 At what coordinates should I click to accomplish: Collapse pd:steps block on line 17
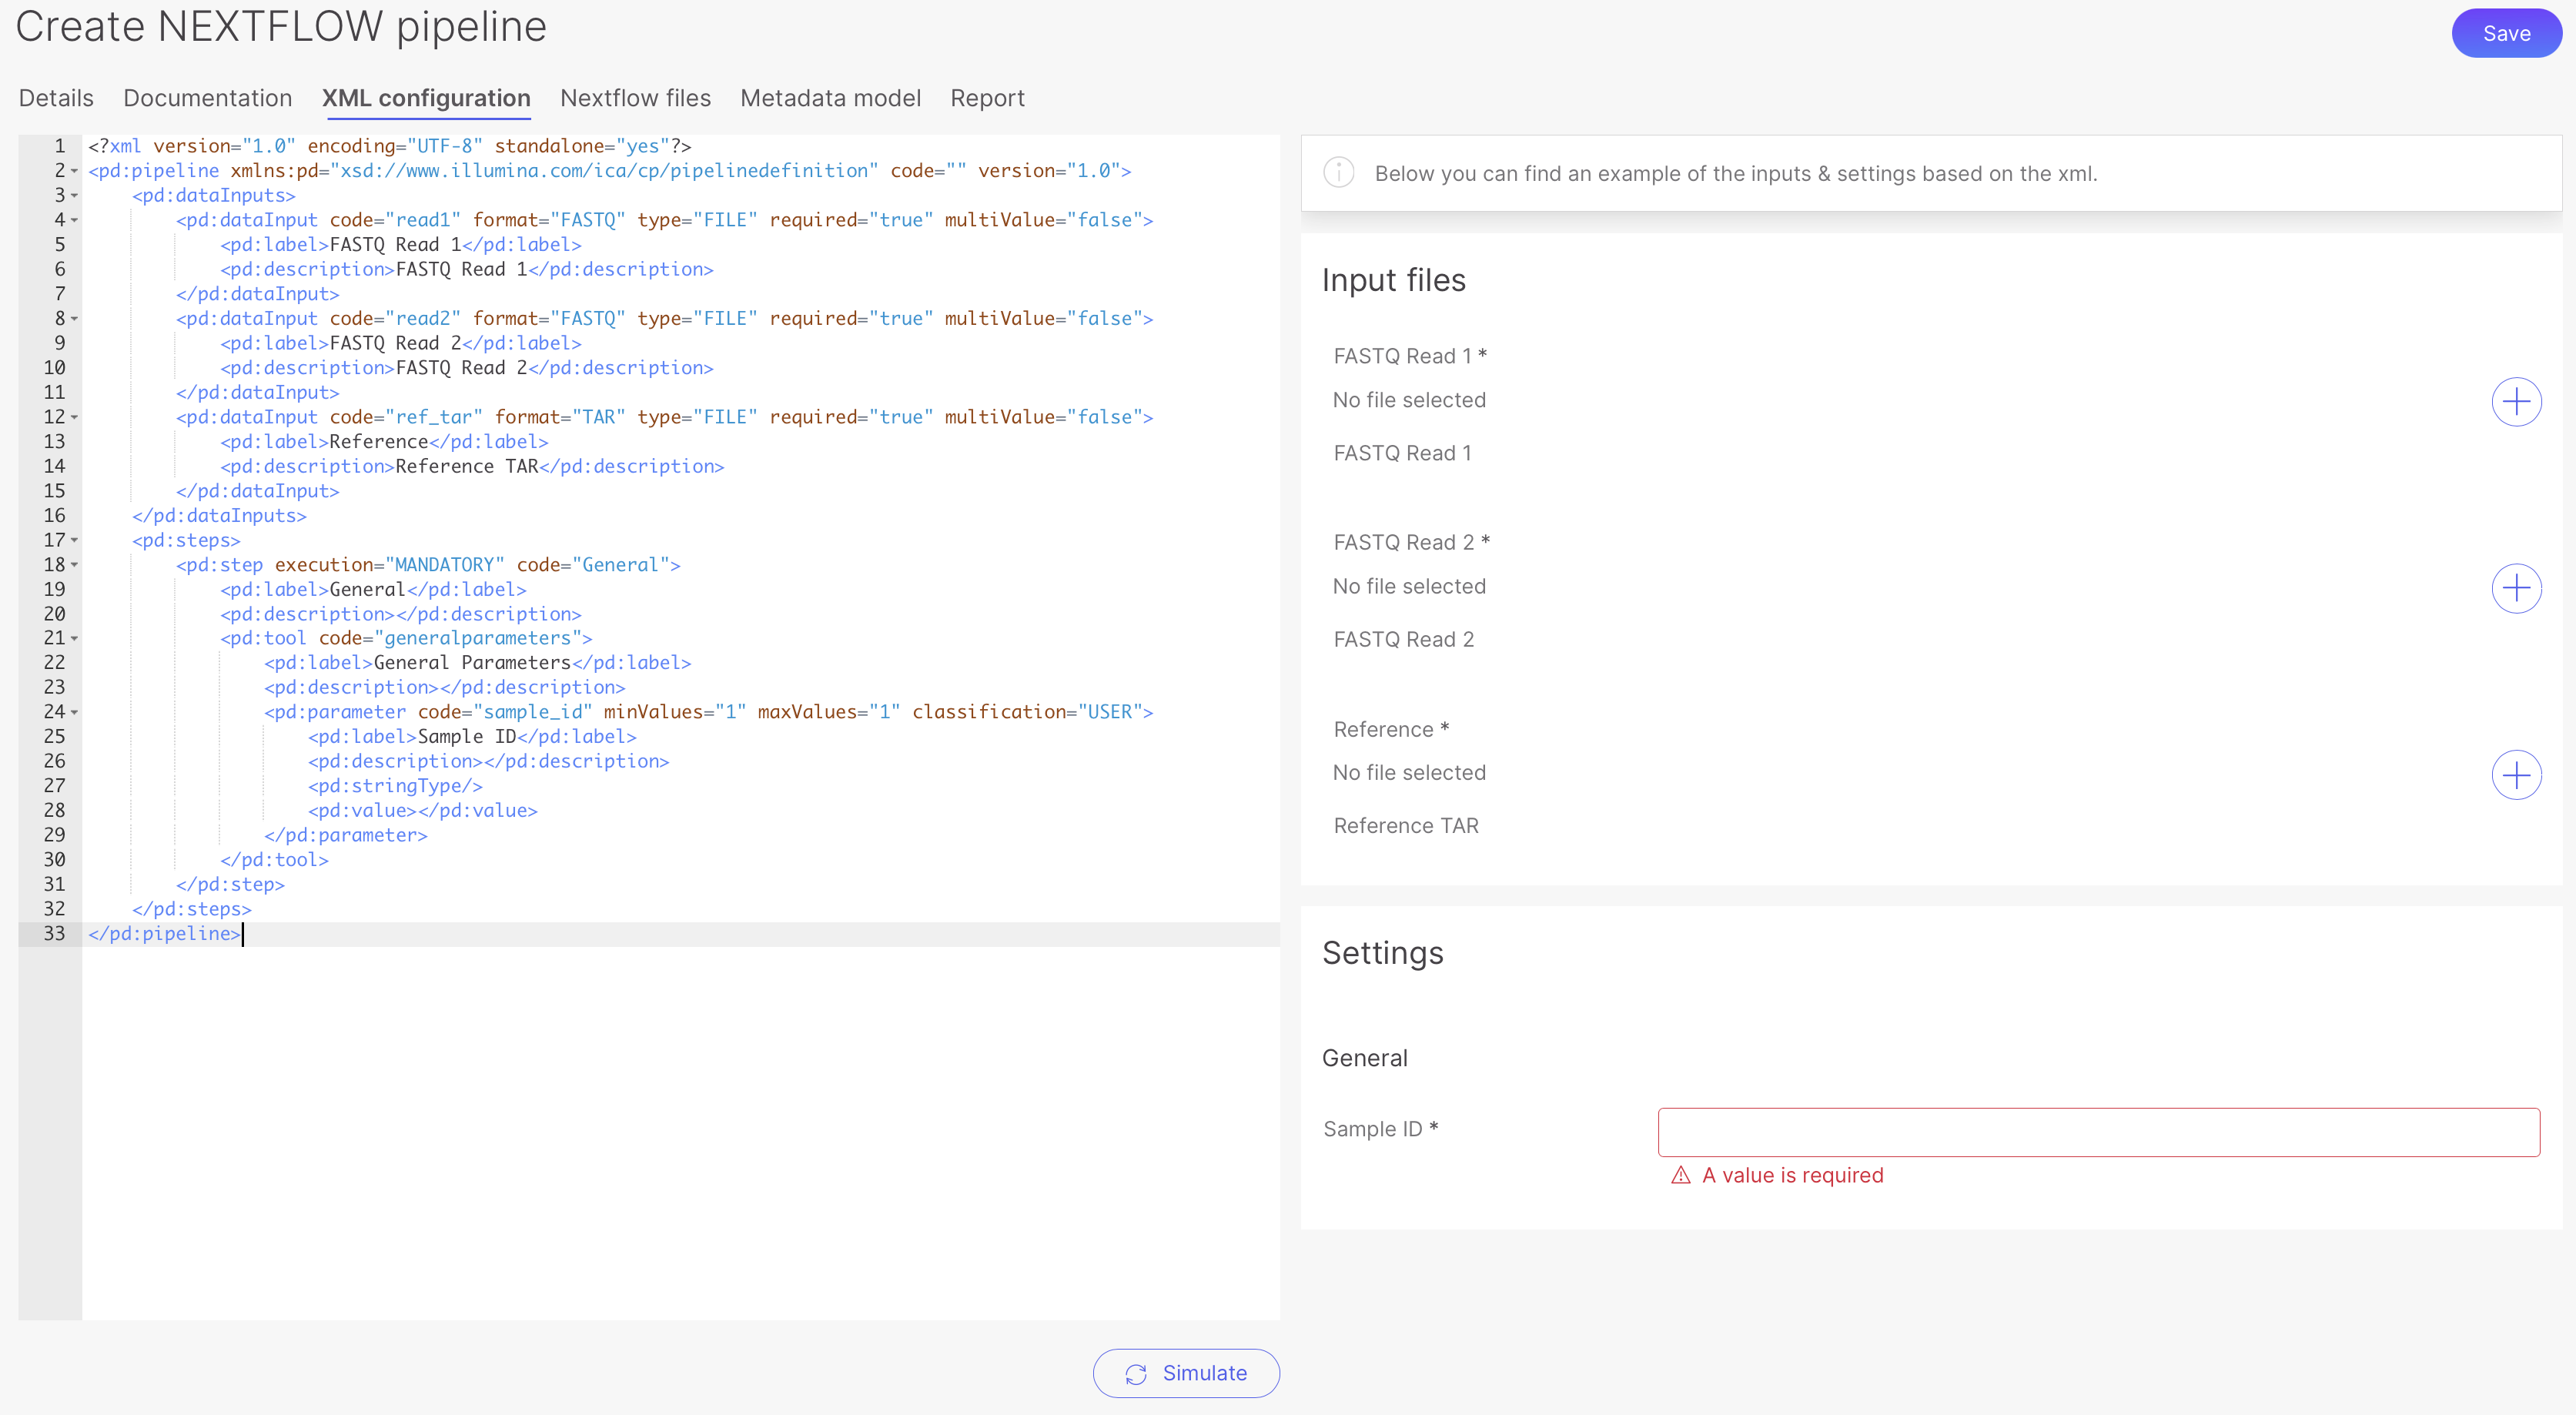(x=75, y=540)
